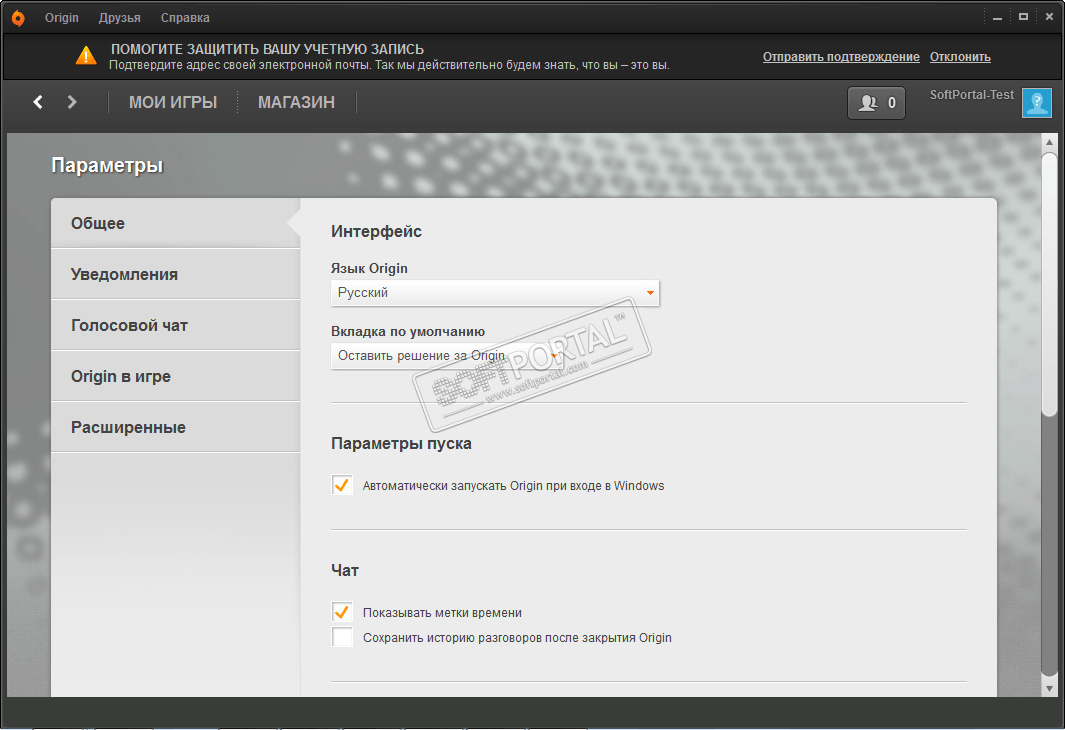The height and width of the screenshot is (730, 1065).
Task: Click Отправить подтверждение link
Action: click(841, 57)
